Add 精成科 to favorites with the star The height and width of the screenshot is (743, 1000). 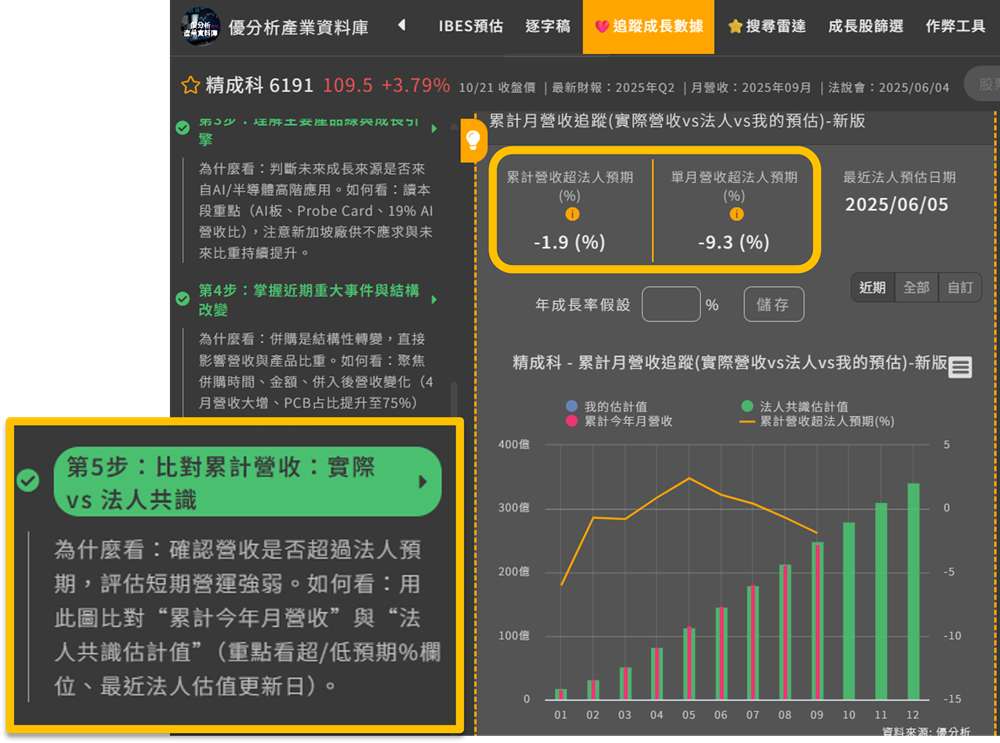click(190, 86)
